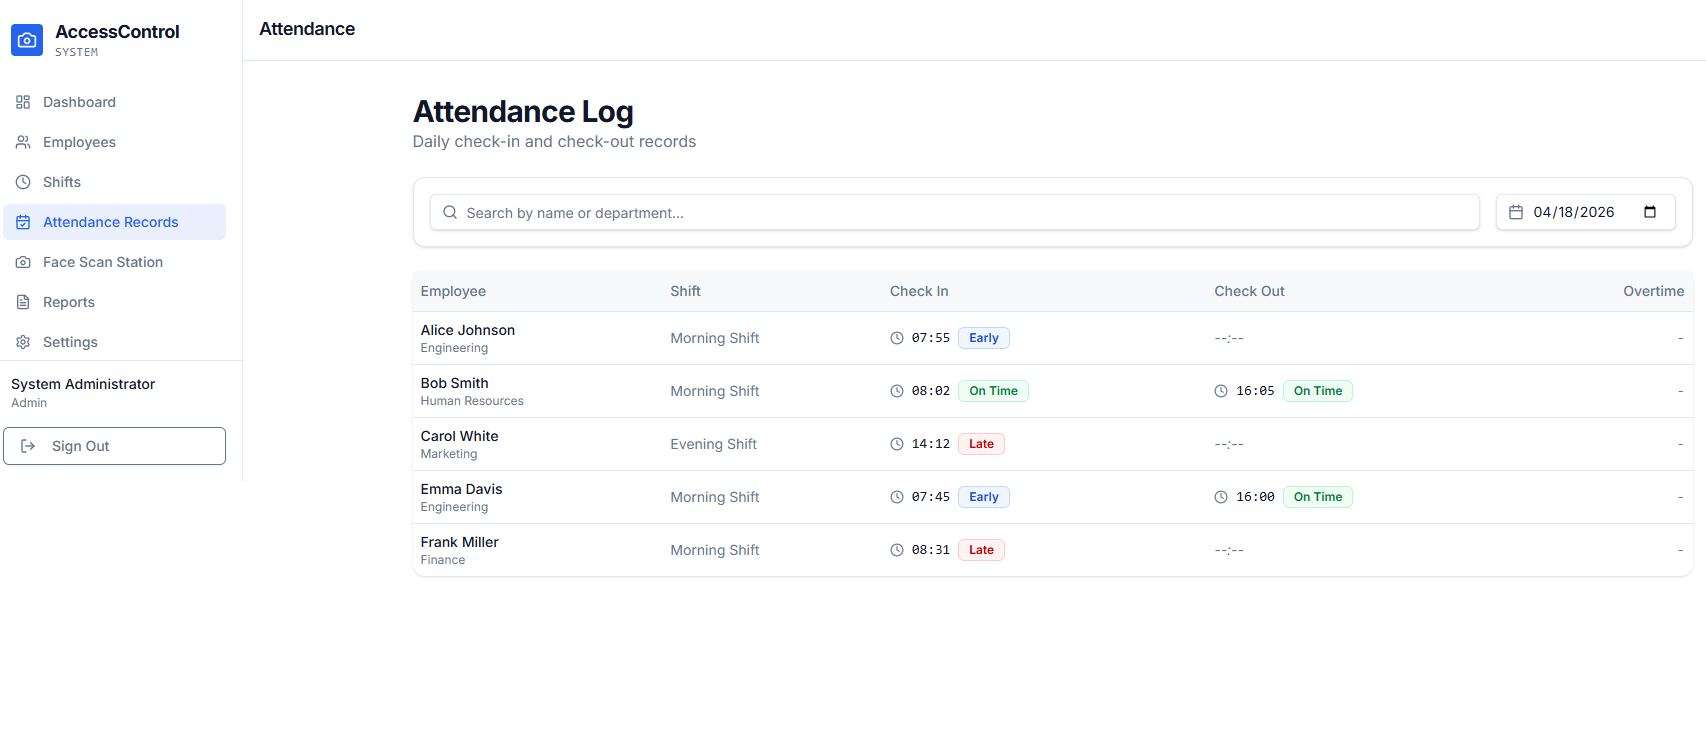Click the Reports document icon

pos(23,302)
